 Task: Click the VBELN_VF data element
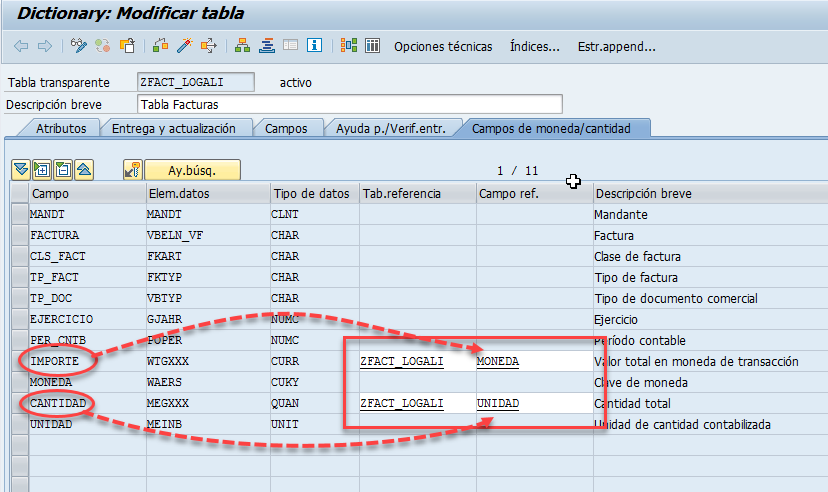click(175, 235)
